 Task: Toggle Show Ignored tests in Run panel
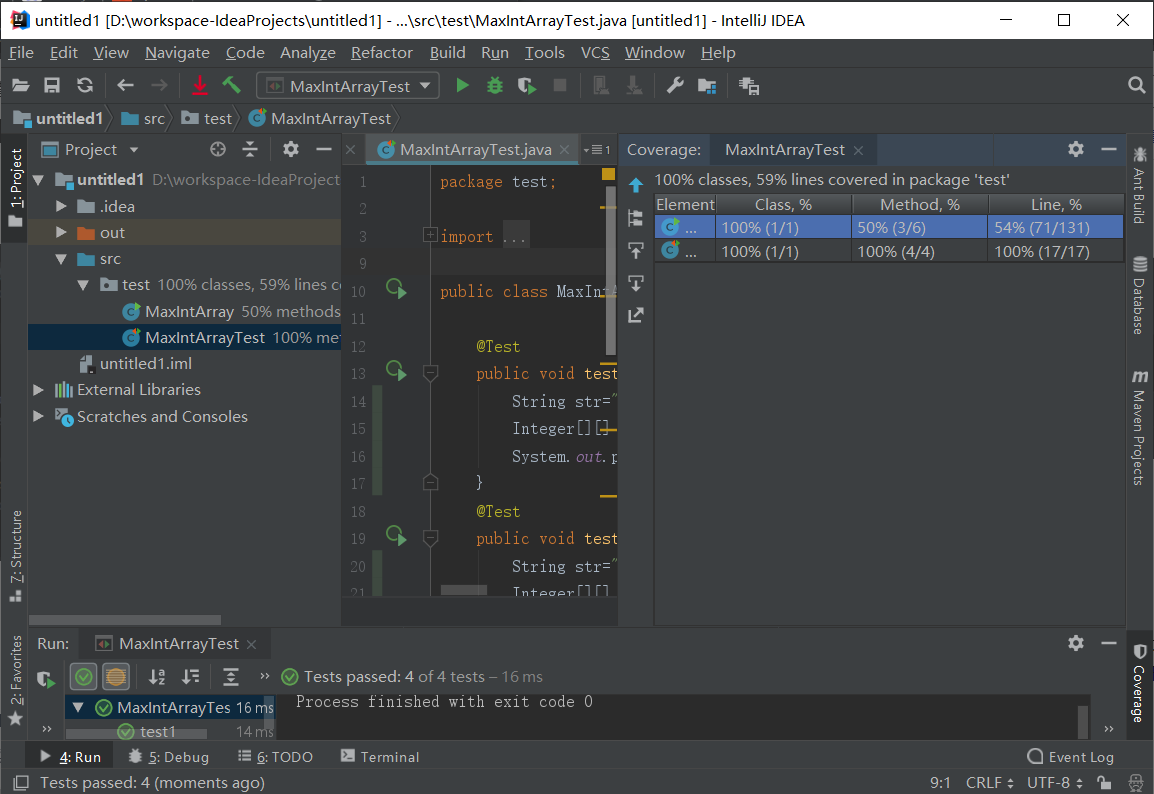pos(116,677)
